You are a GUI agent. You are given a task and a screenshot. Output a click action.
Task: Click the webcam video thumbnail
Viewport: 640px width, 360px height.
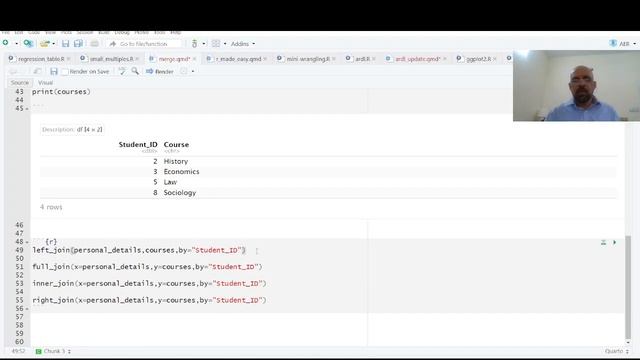point(576,86)
